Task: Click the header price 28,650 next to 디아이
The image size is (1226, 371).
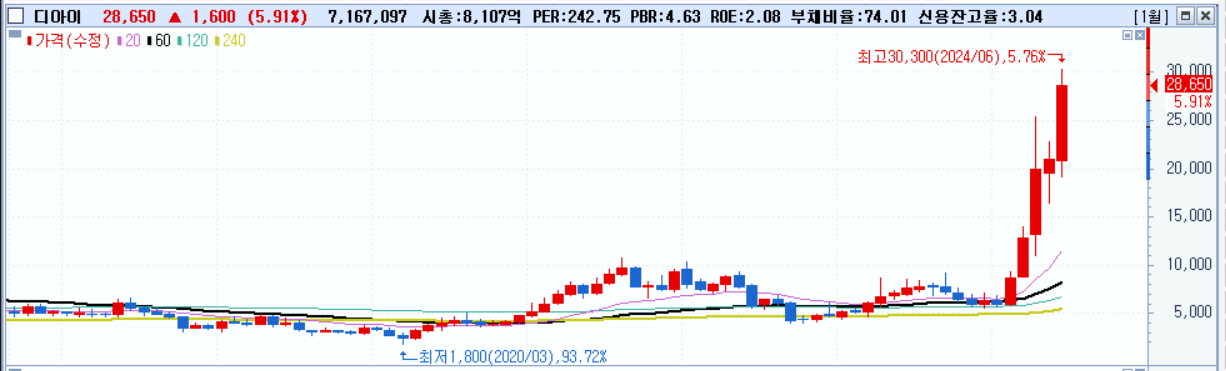Action: pyautogui.click(x=129, y=17)
